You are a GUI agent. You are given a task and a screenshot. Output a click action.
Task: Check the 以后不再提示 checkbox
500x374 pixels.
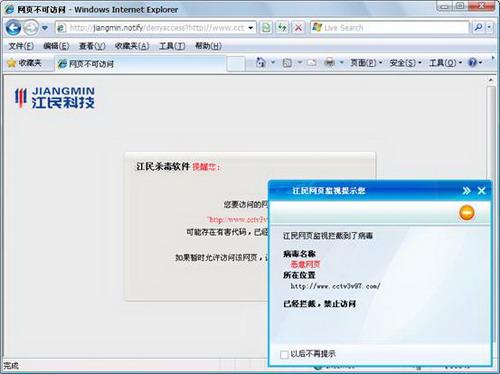point(284,354)
